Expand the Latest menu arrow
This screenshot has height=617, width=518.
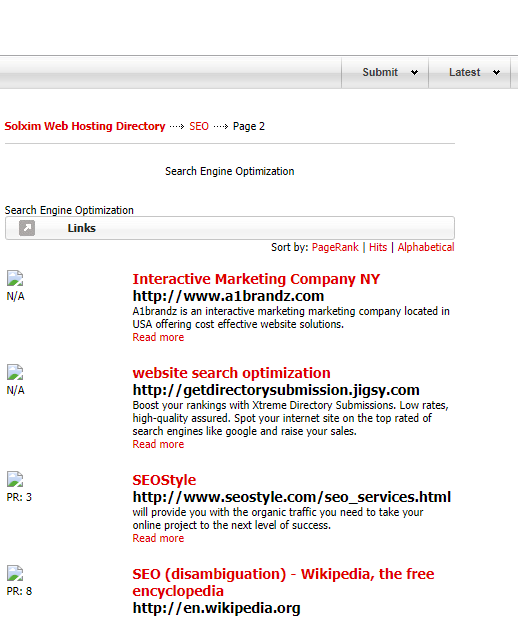[x=496, y=72]
